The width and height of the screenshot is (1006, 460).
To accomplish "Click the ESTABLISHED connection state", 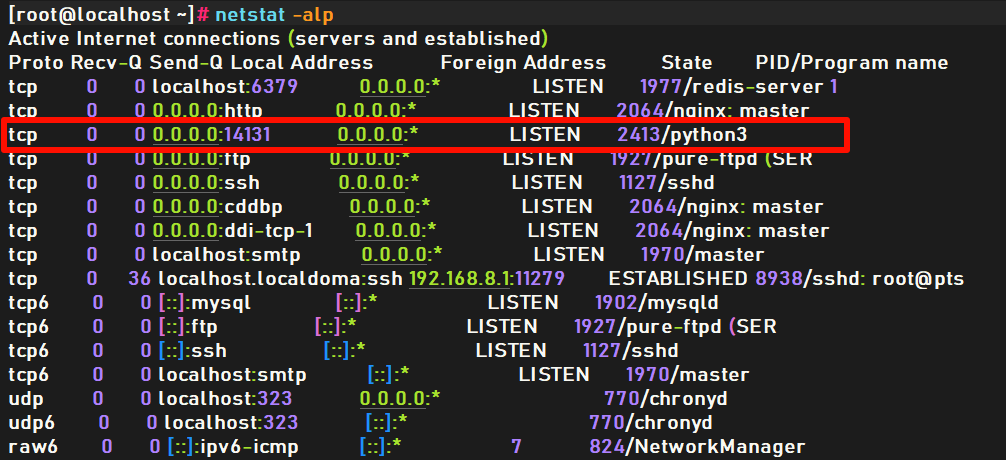I will (678, 279).
